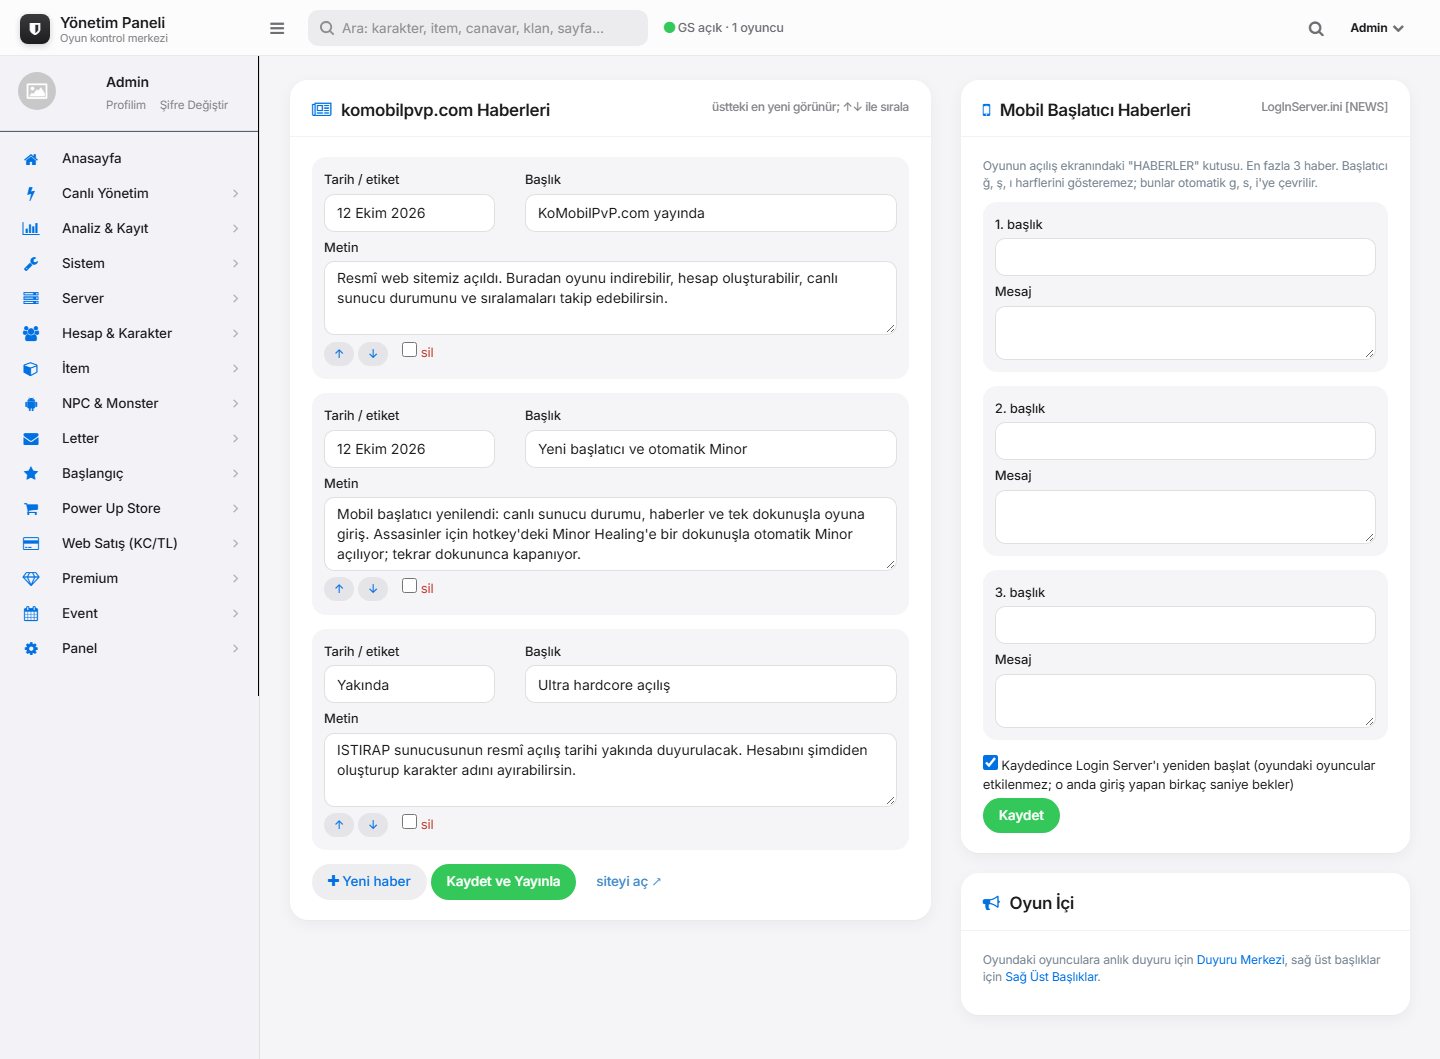Viewport: 1440px width, 1059px height.
Task: Click the diamond icon for Premium
Action: (x=31, y=579)
